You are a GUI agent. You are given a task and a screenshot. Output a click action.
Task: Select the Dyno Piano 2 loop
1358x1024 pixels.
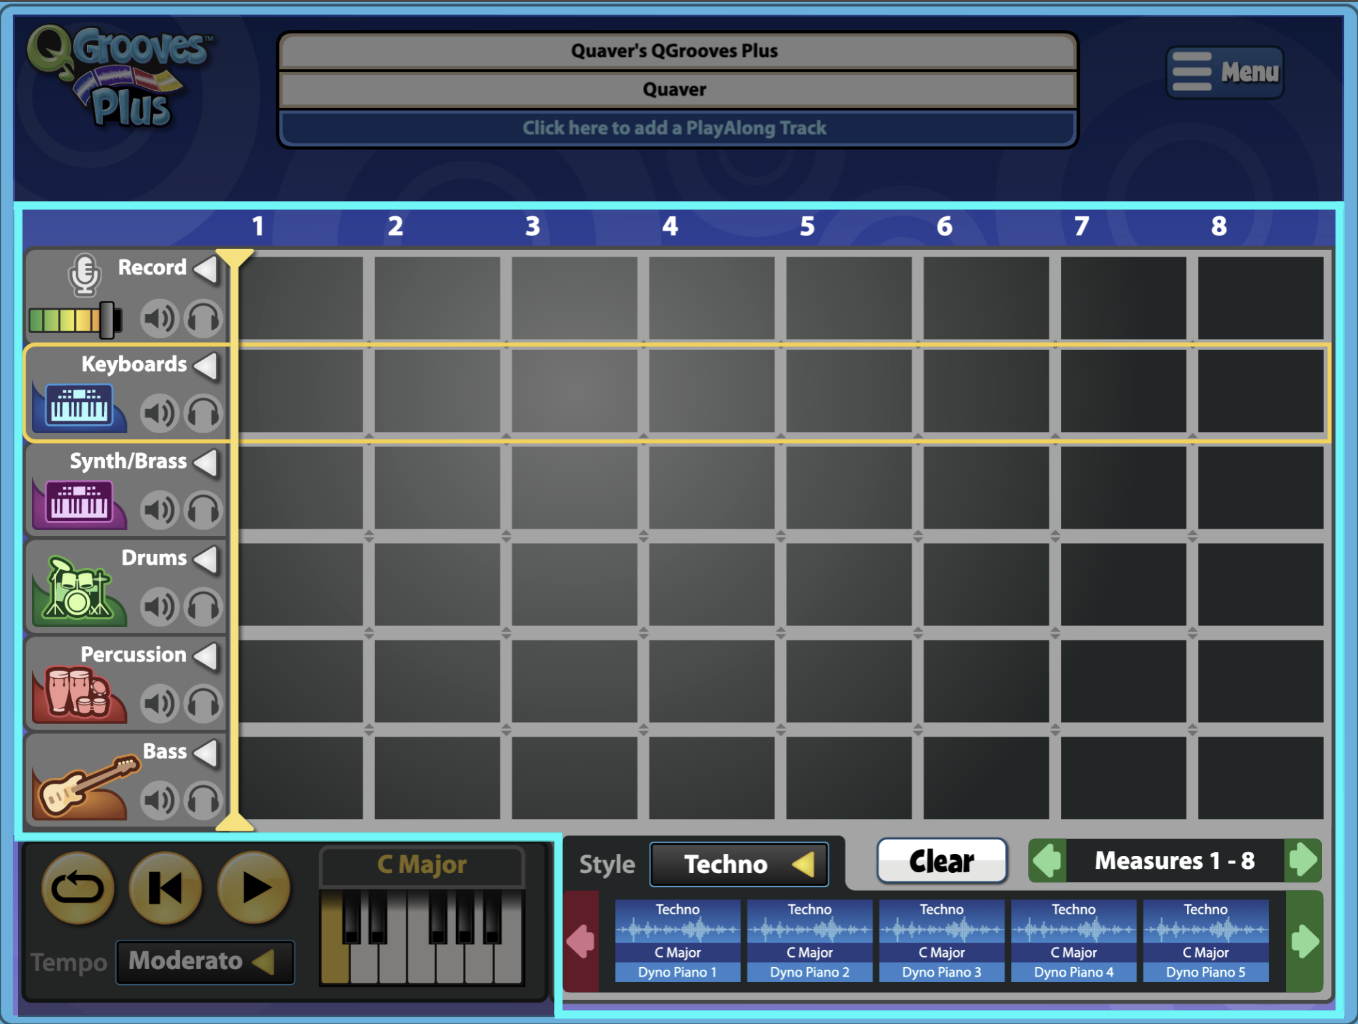(x=810, y=941)
